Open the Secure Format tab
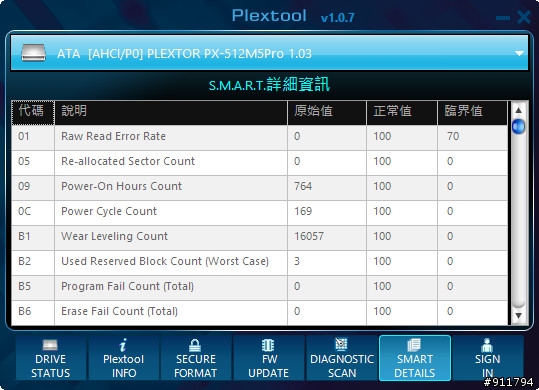 tap(196, 358)
